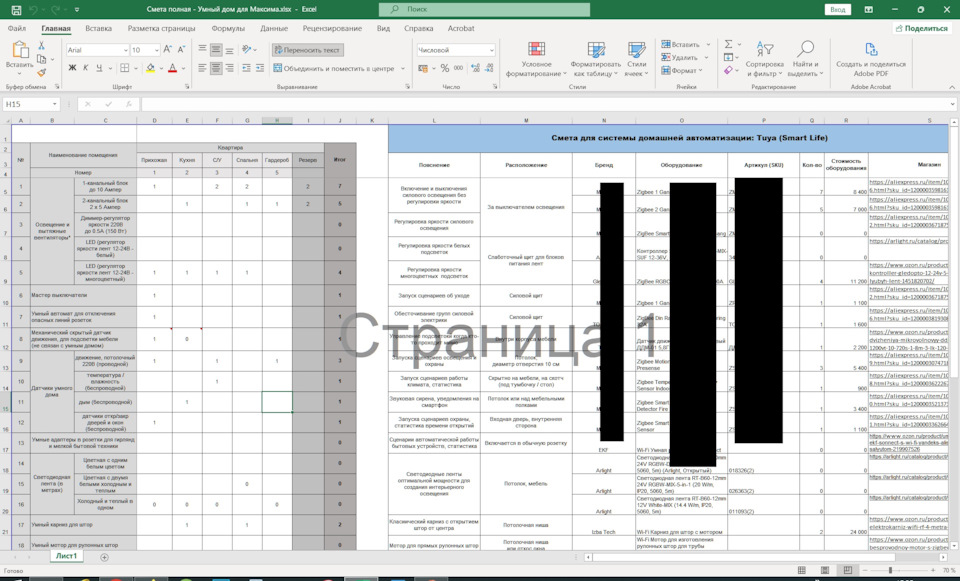Click the 'Формат' cells button

tap(680, 70)
